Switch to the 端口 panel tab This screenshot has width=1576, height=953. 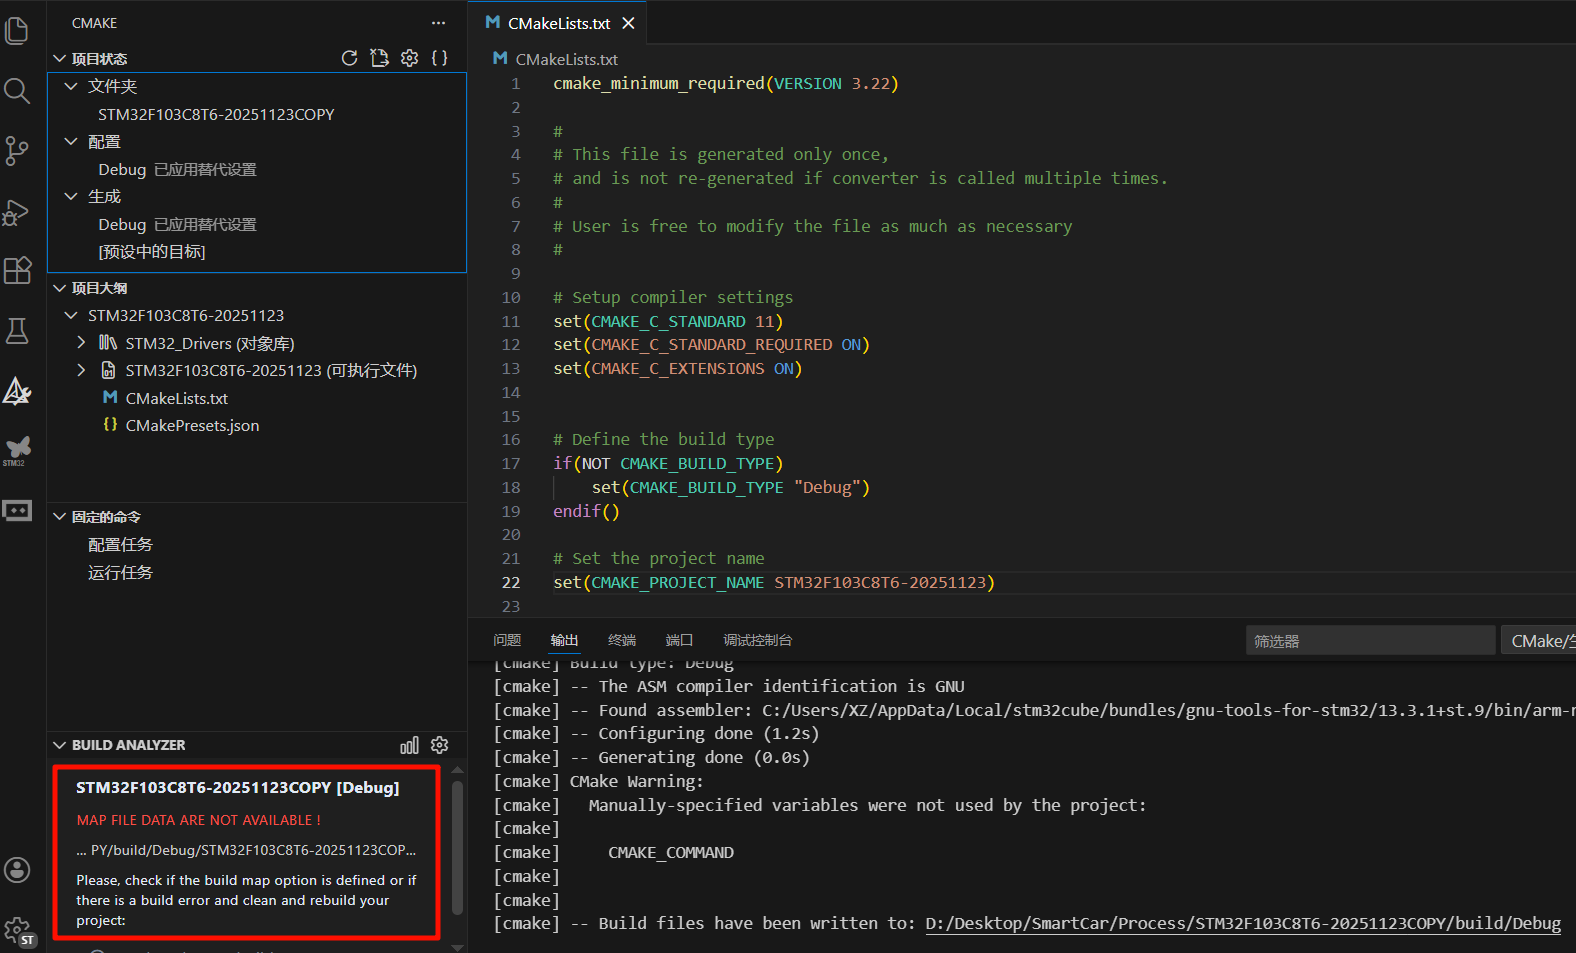(x=679, y=640)
